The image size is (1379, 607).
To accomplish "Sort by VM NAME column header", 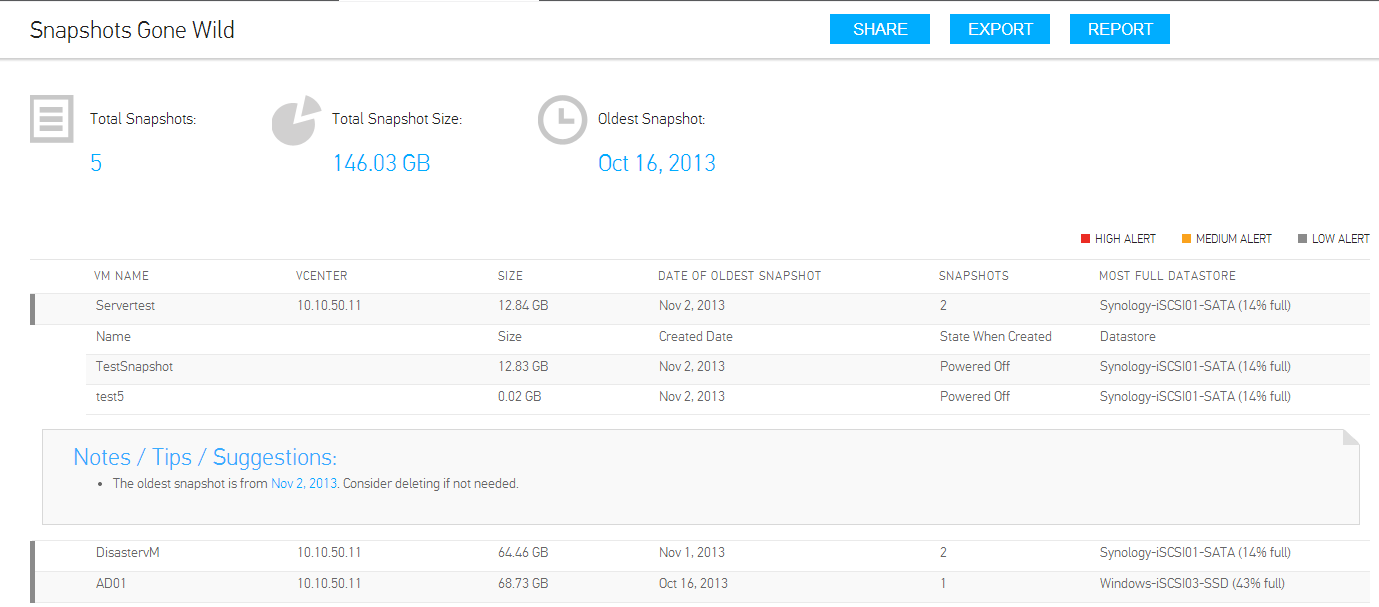I will pyautogui.click(x=121, y=276).
